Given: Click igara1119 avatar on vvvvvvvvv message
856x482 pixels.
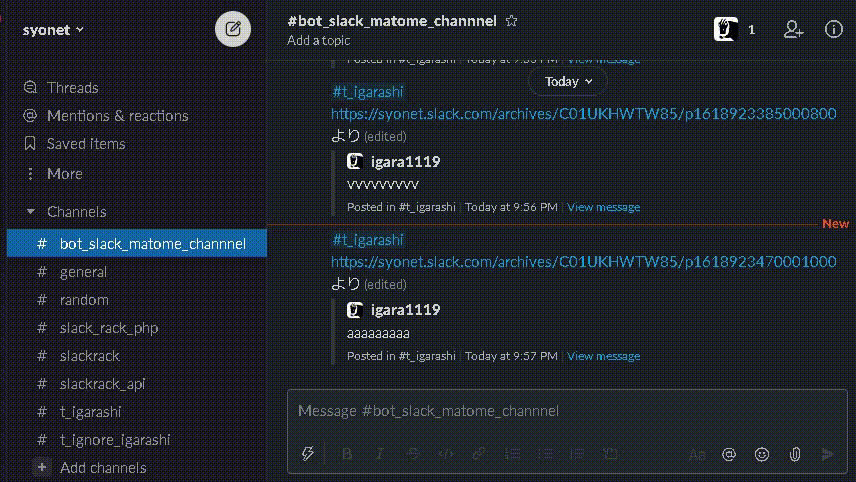Looking at the screenshot, I should [x=355, y=162].
